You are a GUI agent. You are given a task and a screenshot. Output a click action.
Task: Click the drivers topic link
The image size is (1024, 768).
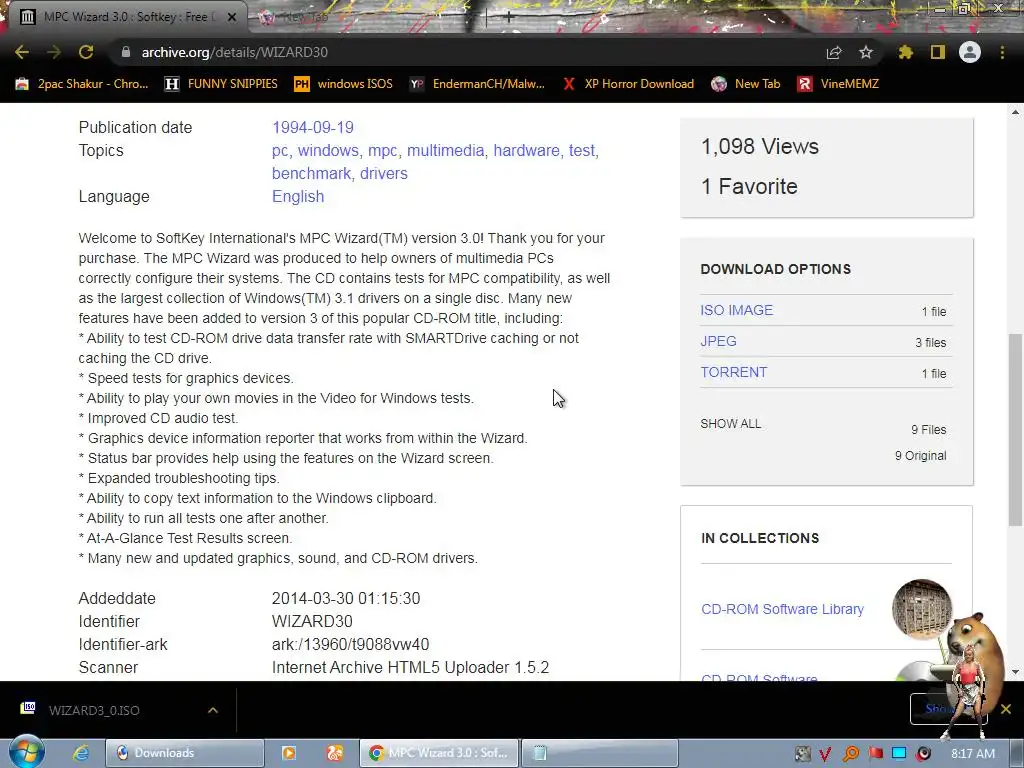click(x=383, y=173)
